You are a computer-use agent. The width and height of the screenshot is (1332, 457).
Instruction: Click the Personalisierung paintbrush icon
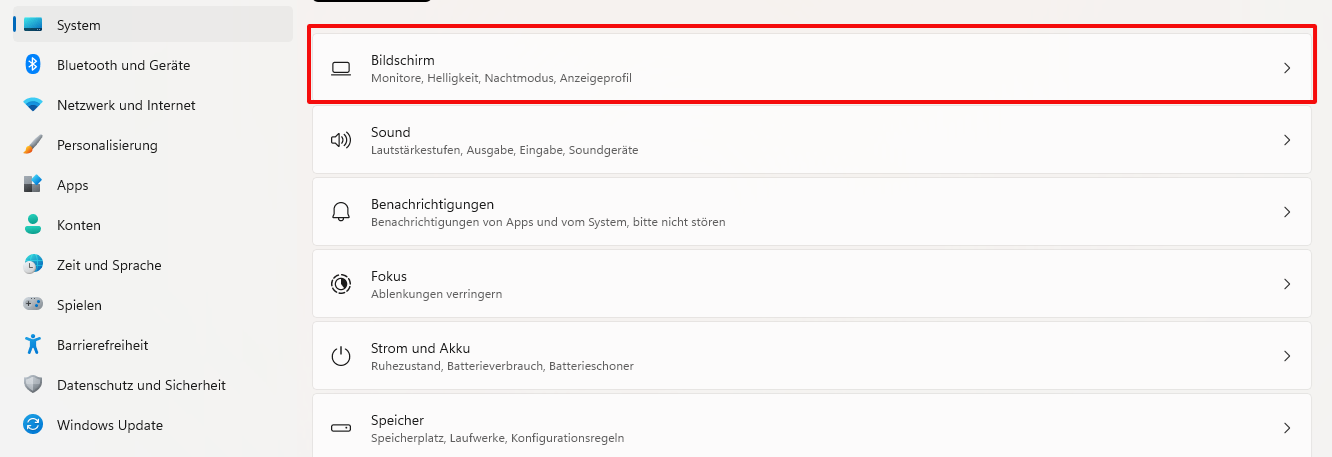coord(33,145)
